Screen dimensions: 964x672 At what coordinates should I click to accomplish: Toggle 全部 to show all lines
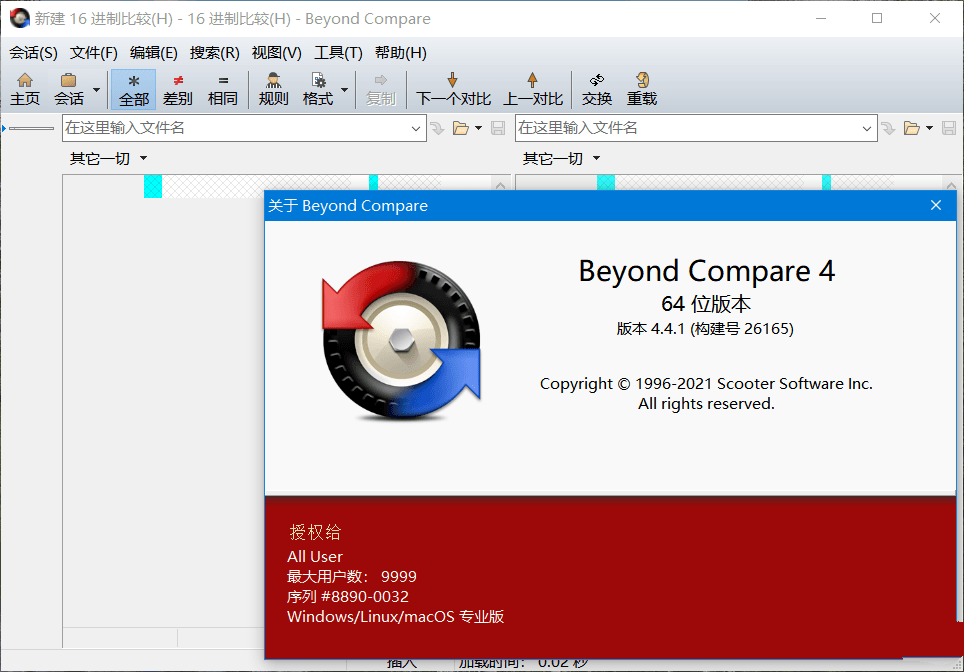tap(133, 88)
